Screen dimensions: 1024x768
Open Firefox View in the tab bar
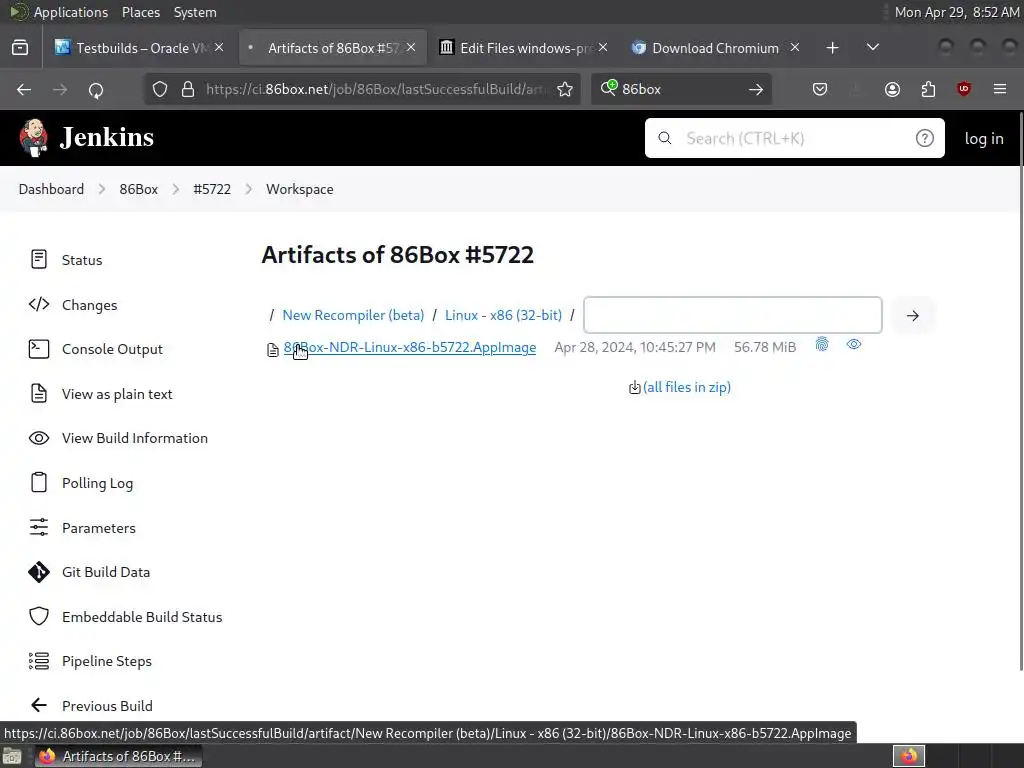(x=20, y=48)
